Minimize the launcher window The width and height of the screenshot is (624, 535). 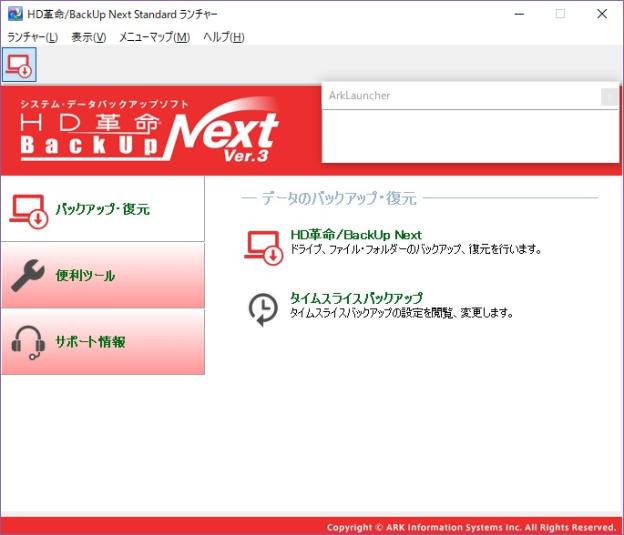click(519, 14)
